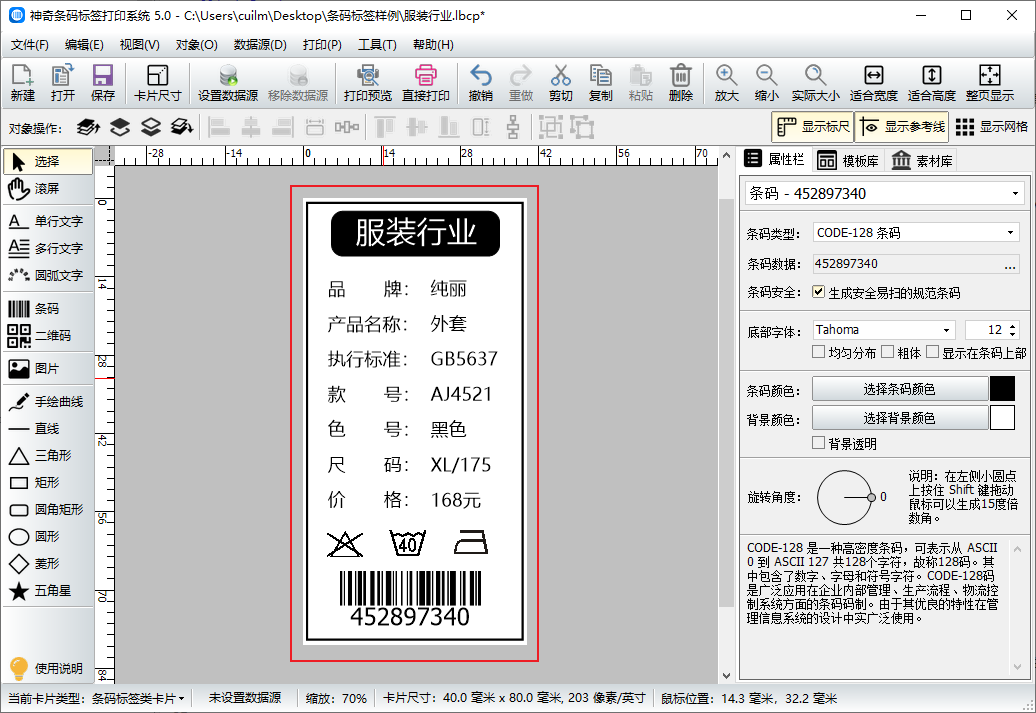This screenshot has width=1036, height=713.
Task: Pick the 菱形 diamond shape tool
Action: (48, 564)
